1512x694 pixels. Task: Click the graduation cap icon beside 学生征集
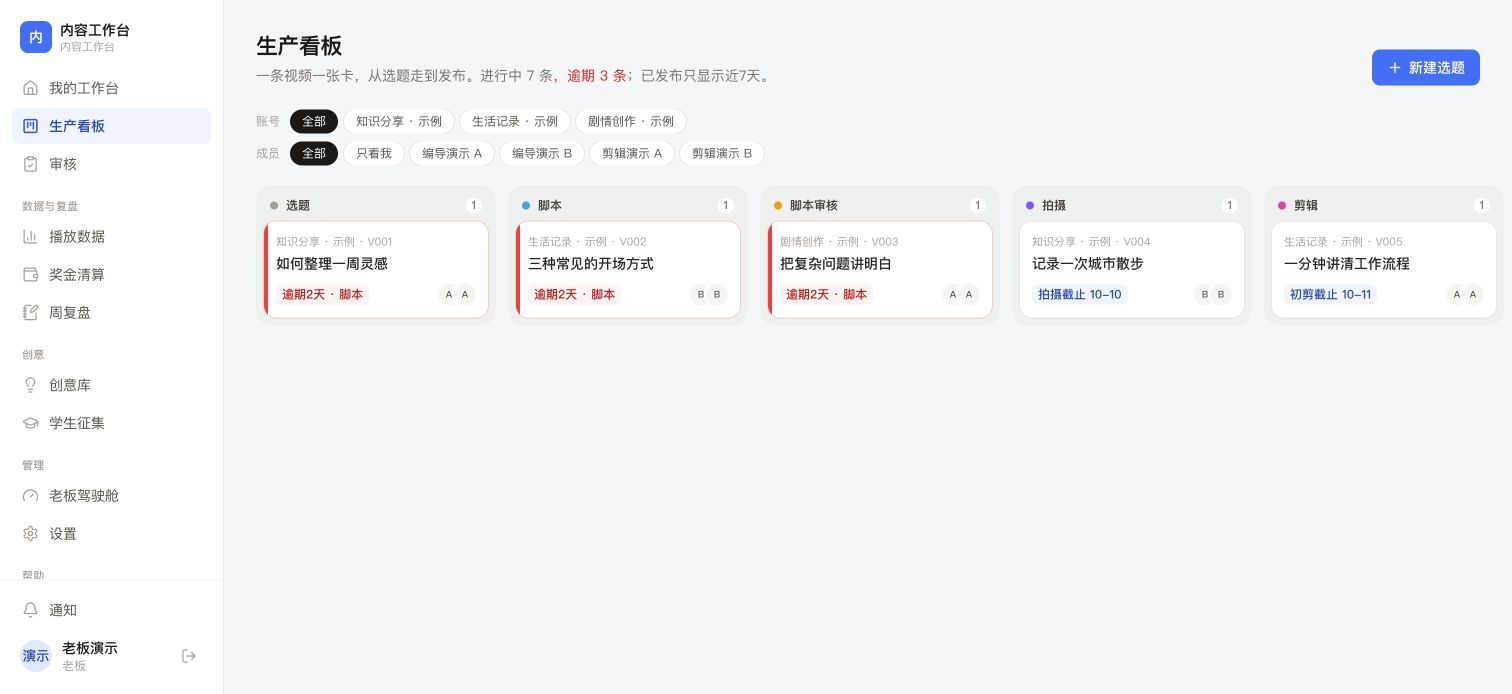(30, 423)
